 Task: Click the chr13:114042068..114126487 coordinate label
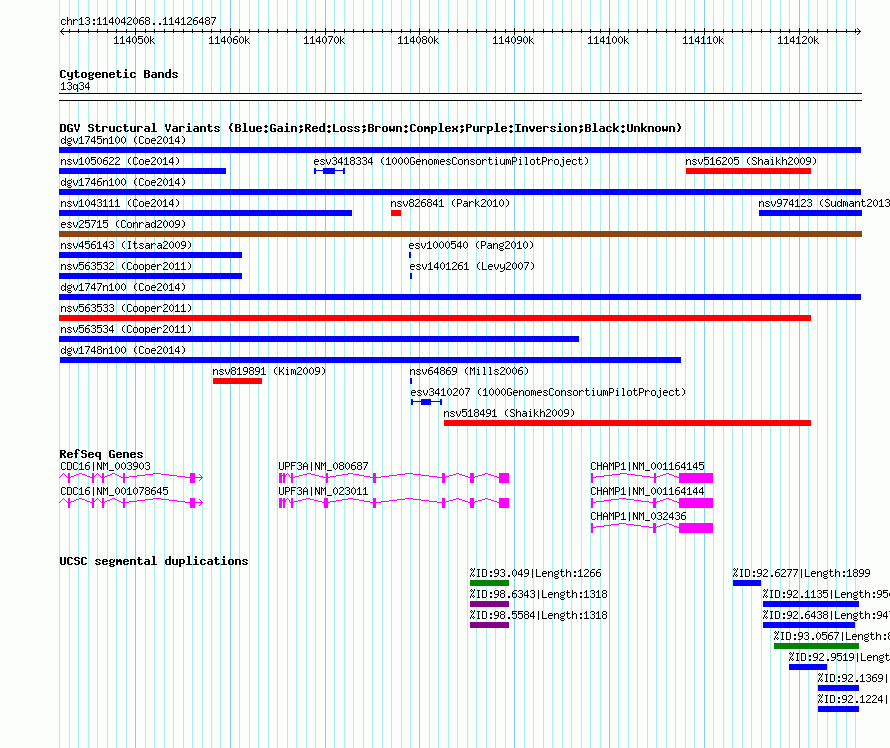pos(138,21)
